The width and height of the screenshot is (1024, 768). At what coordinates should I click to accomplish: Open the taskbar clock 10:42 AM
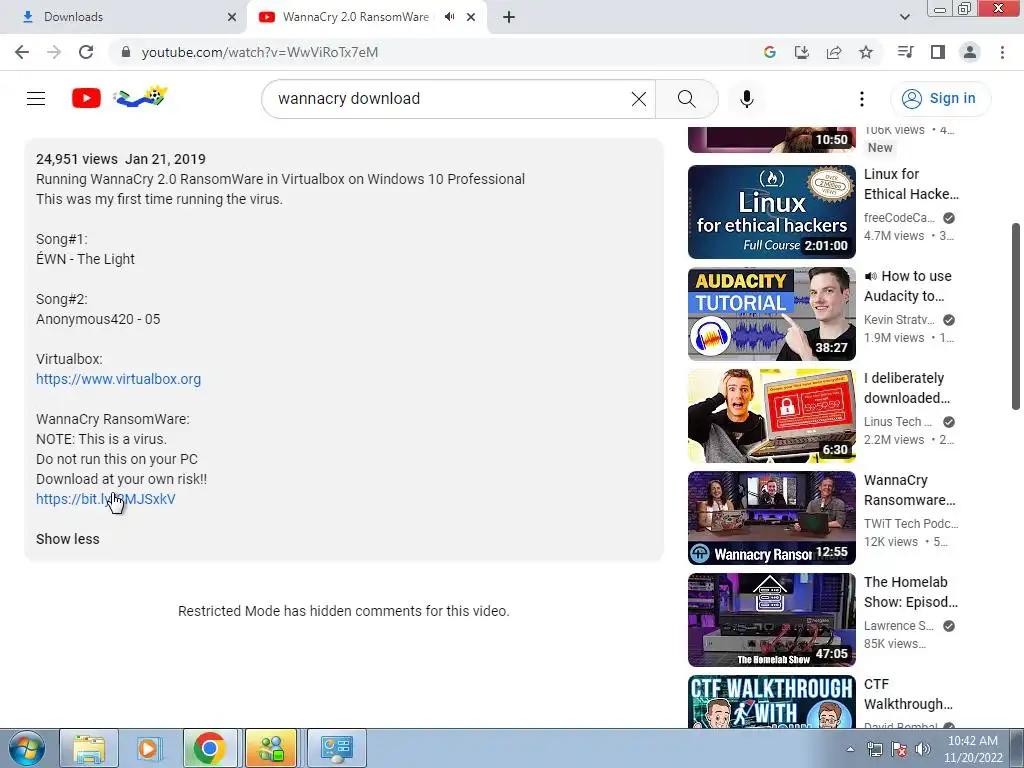[973, 749]
